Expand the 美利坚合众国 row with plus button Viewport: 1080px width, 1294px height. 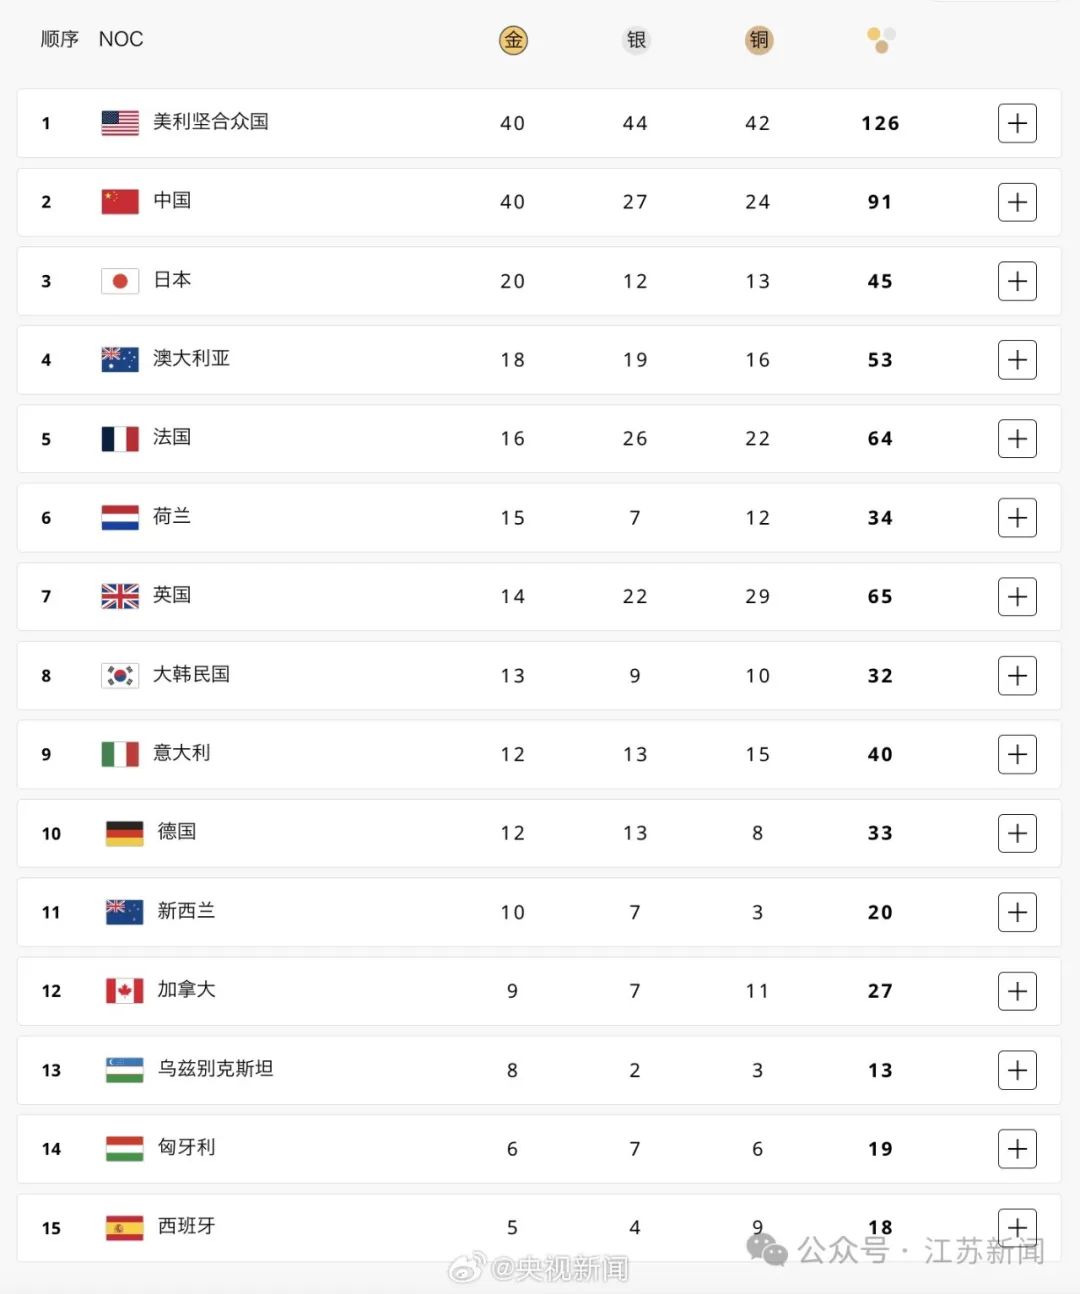(1017, 123)
